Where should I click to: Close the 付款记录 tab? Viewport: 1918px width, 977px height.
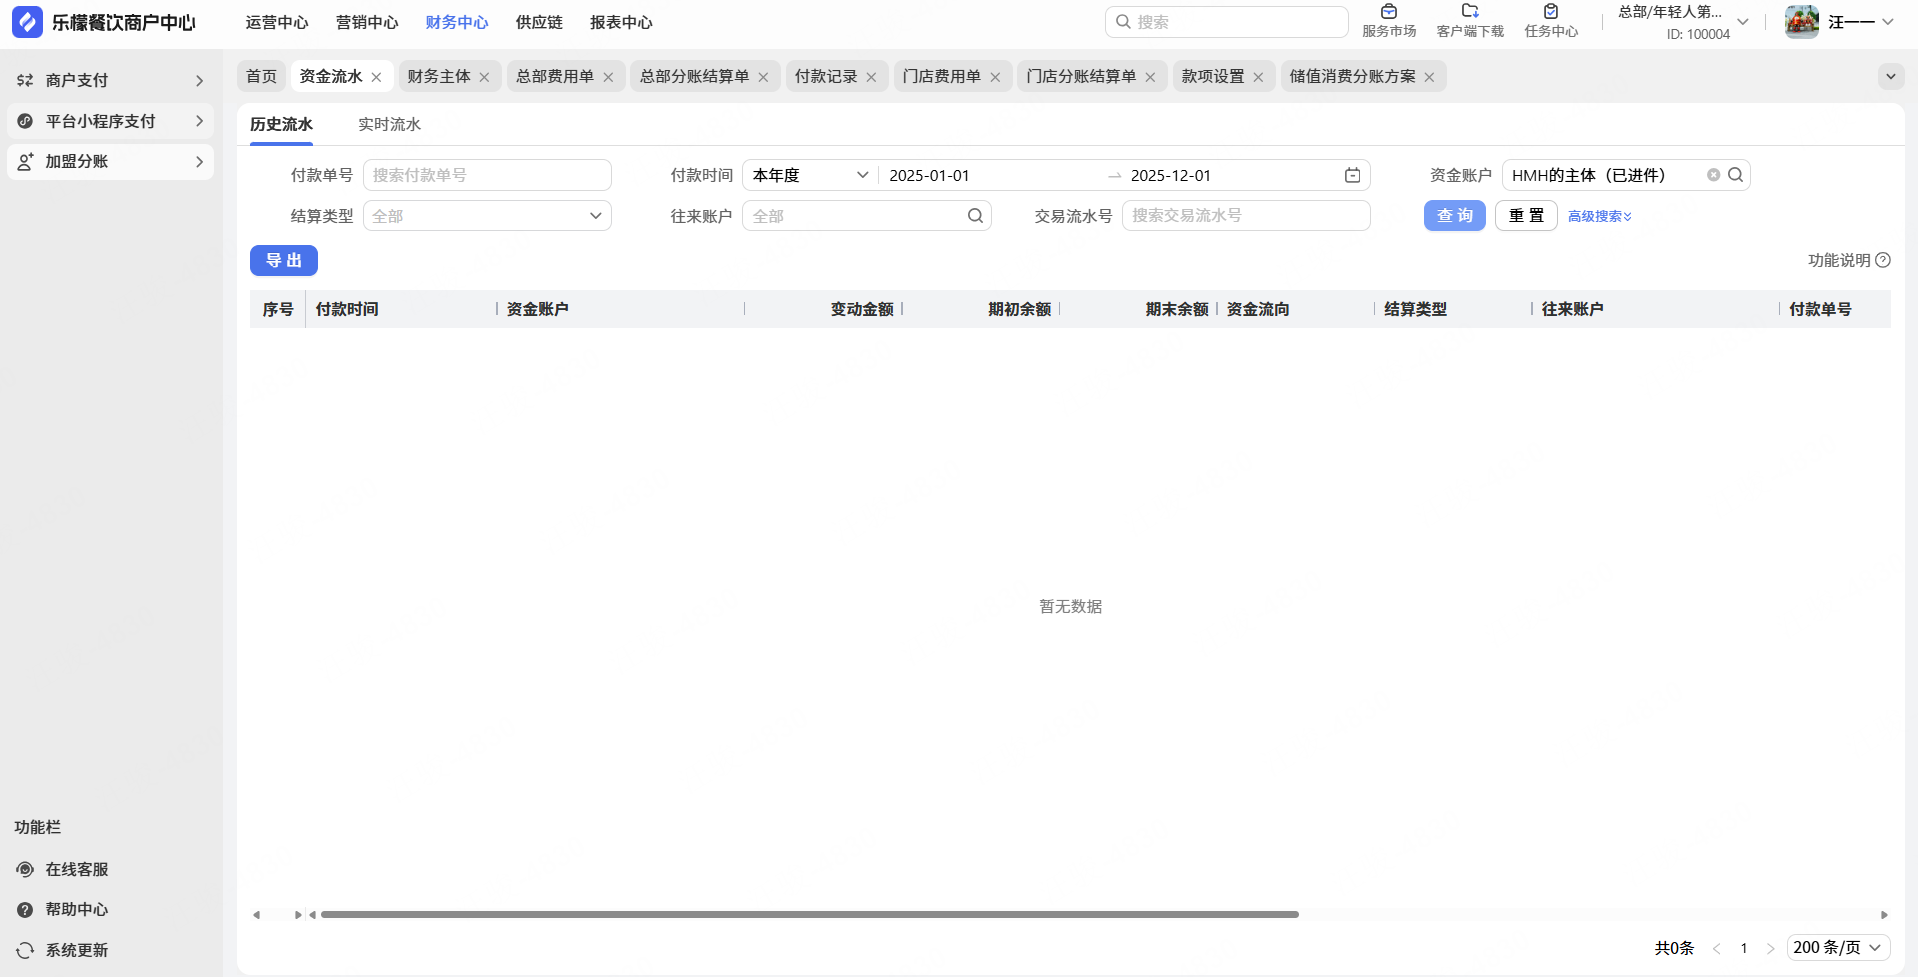pos(871,77)
